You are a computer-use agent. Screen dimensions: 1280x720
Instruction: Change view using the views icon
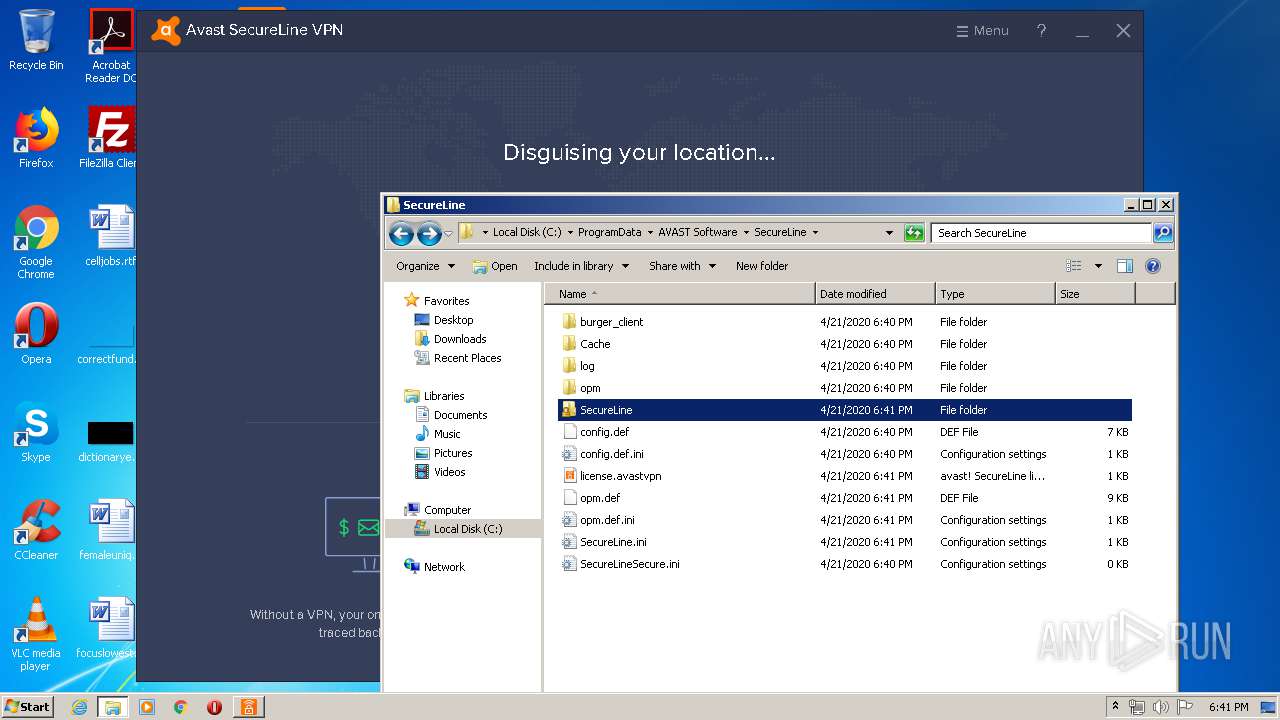pos(1074,266)
